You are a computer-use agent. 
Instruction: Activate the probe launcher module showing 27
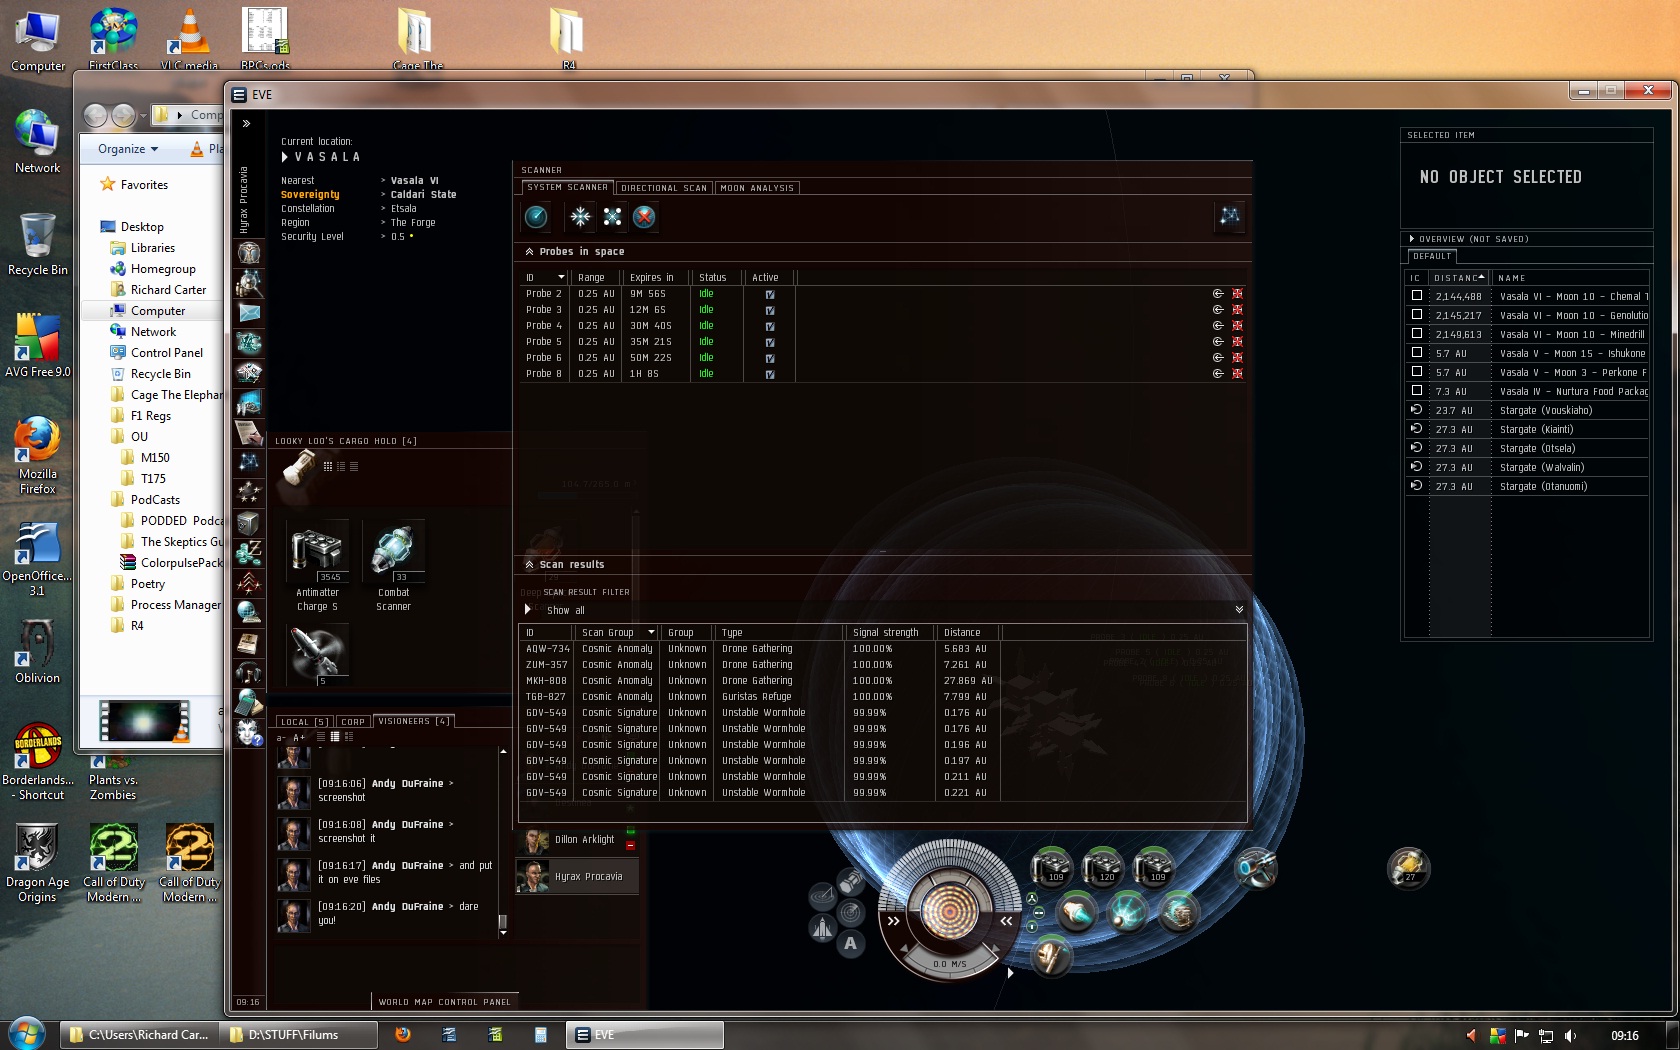coord(1408,867)
